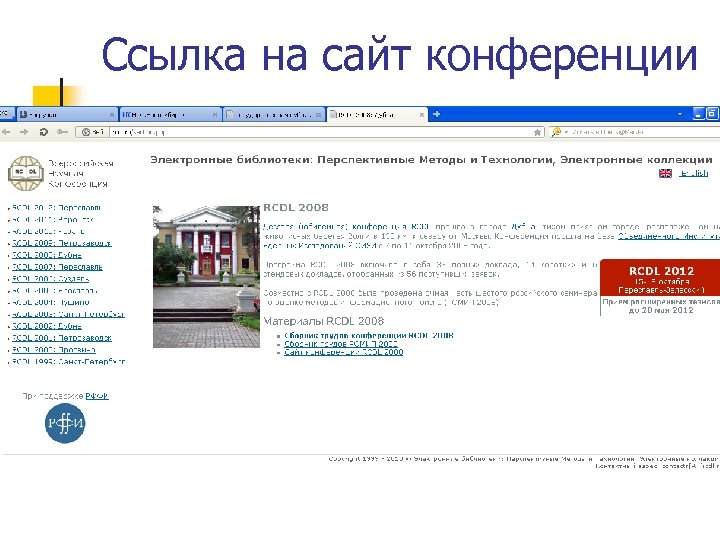Open the RCDL 2011 link in the sidebar
The width and height of the screenshot is (720, 540).
tap(53, 219)
